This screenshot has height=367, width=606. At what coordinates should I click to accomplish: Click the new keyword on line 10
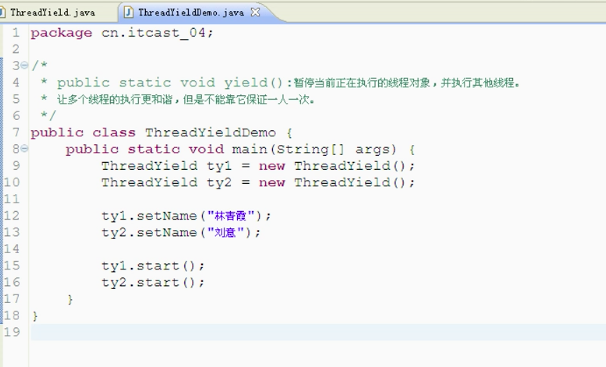[x=272, y=183]
